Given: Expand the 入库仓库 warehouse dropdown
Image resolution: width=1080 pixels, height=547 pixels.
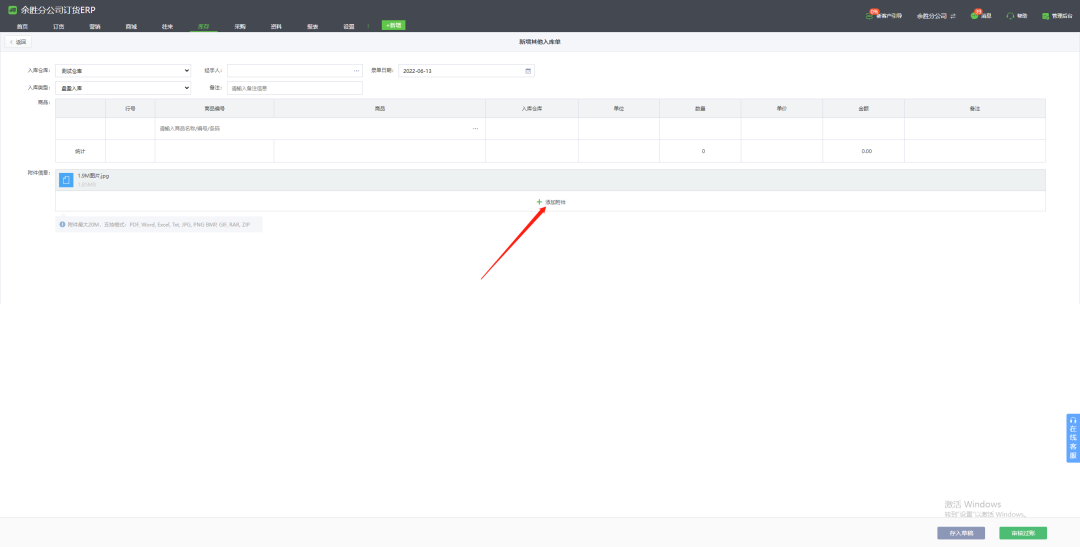Looking at the screenshot, I should click(122, 71).
